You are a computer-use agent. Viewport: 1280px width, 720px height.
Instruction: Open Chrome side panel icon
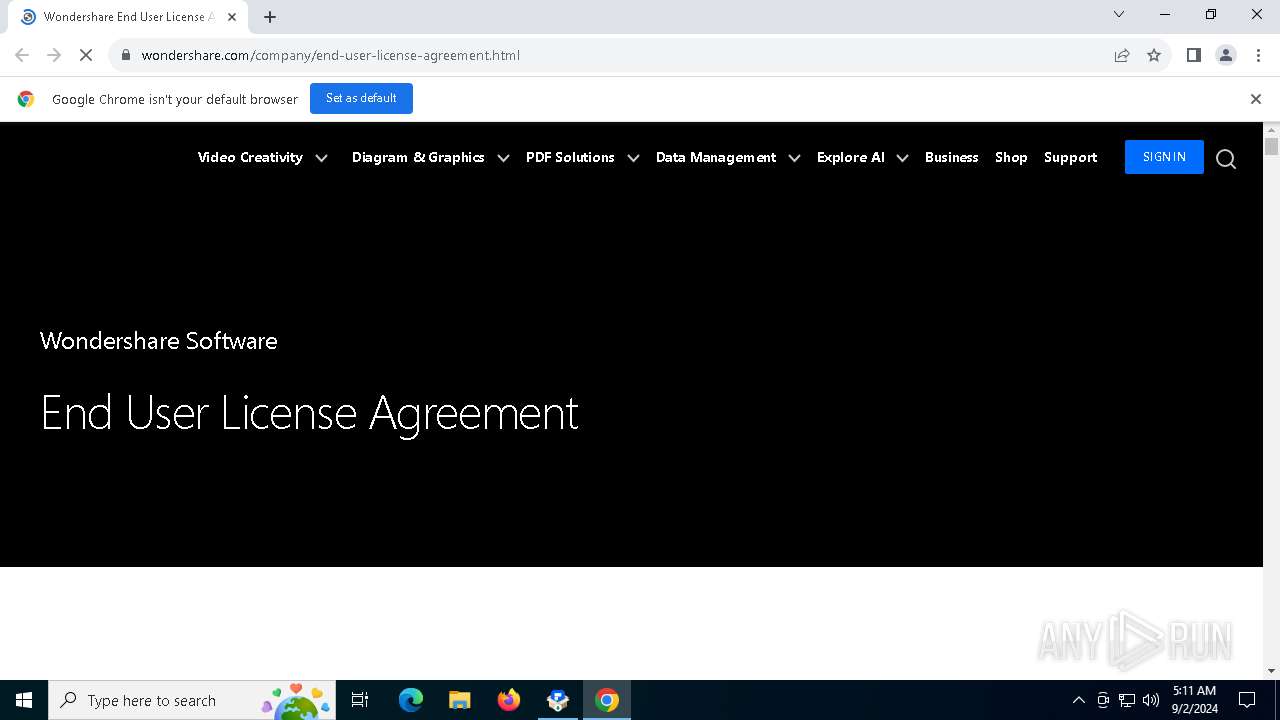click(1193, 55)
